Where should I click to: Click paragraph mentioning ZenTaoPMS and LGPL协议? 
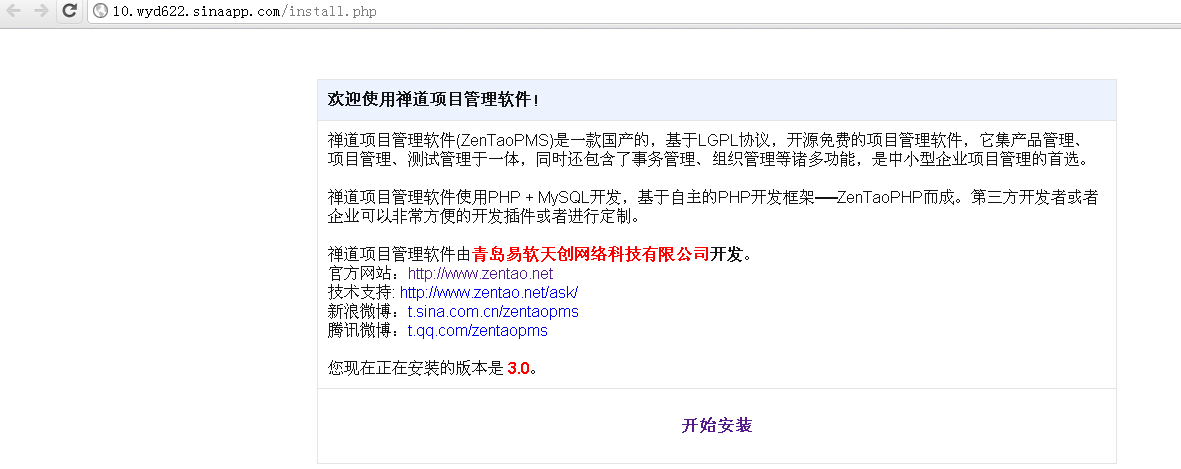point(708,150)
